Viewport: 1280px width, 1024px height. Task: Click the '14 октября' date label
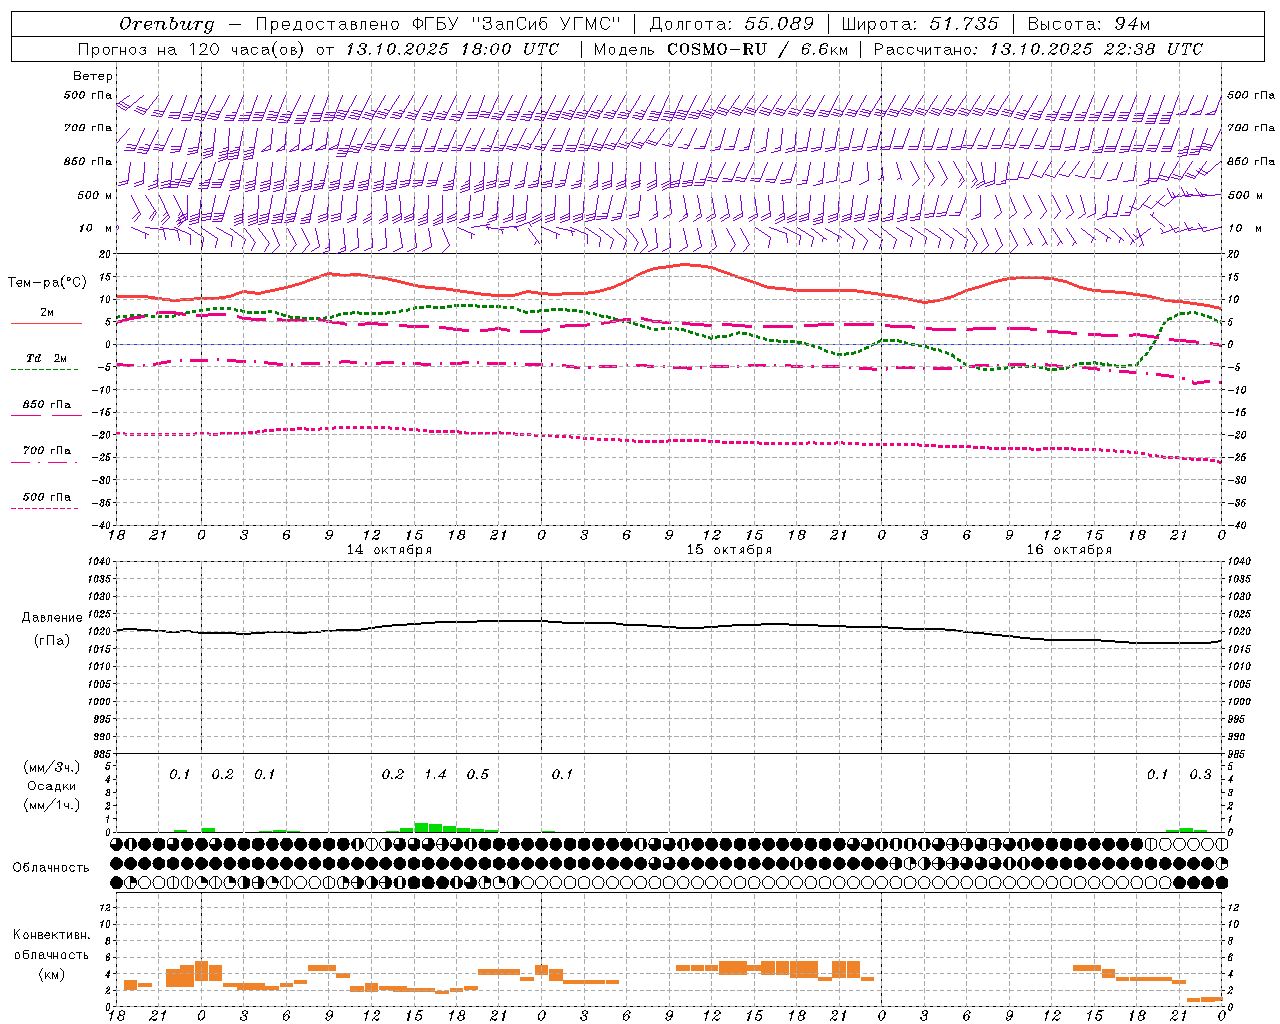[389, 550]
